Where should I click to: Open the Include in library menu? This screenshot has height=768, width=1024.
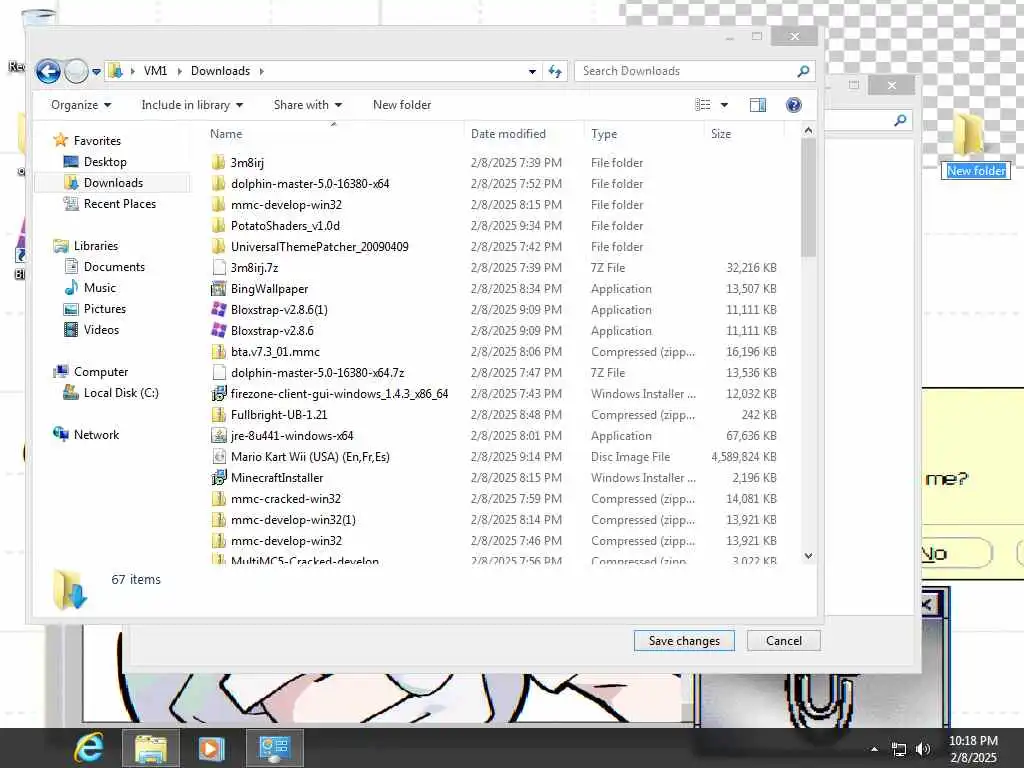point(192,105)
